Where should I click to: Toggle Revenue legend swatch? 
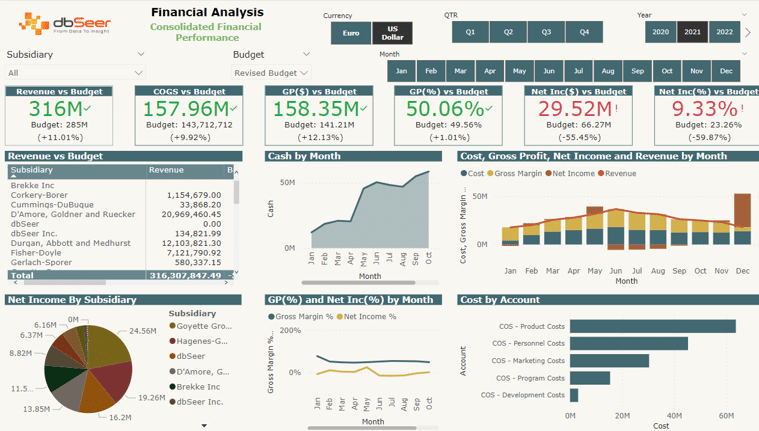(x=601, y=173)
